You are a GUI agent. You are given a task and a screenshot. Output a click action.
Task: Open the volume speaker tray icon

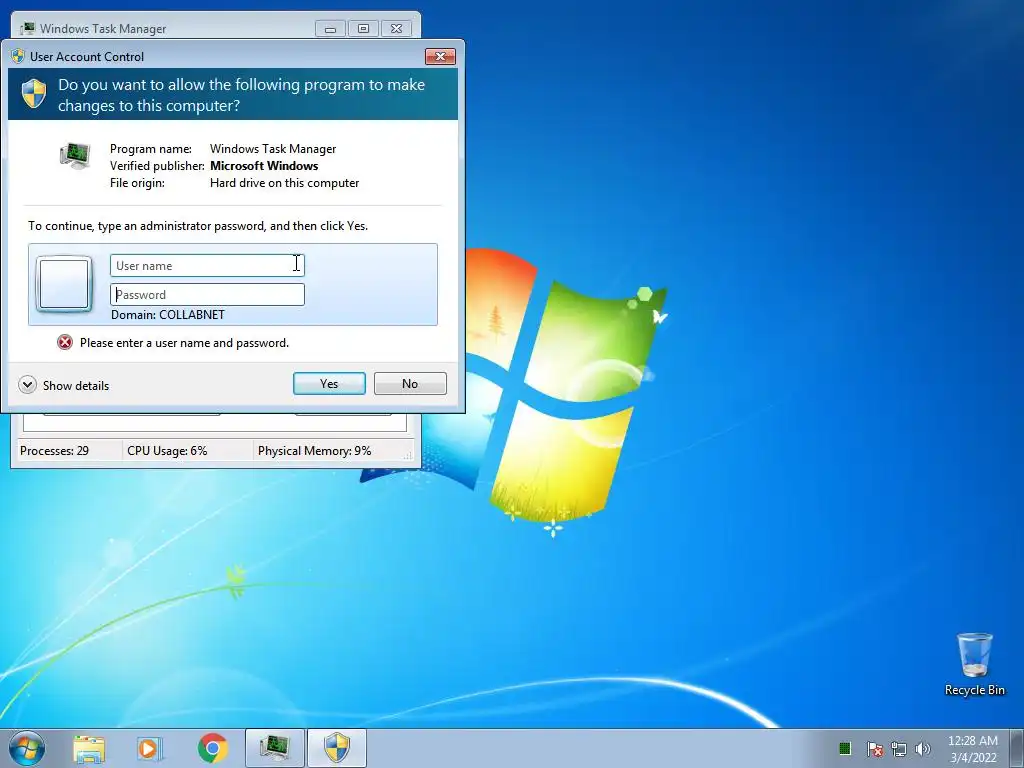pos(923,749)
